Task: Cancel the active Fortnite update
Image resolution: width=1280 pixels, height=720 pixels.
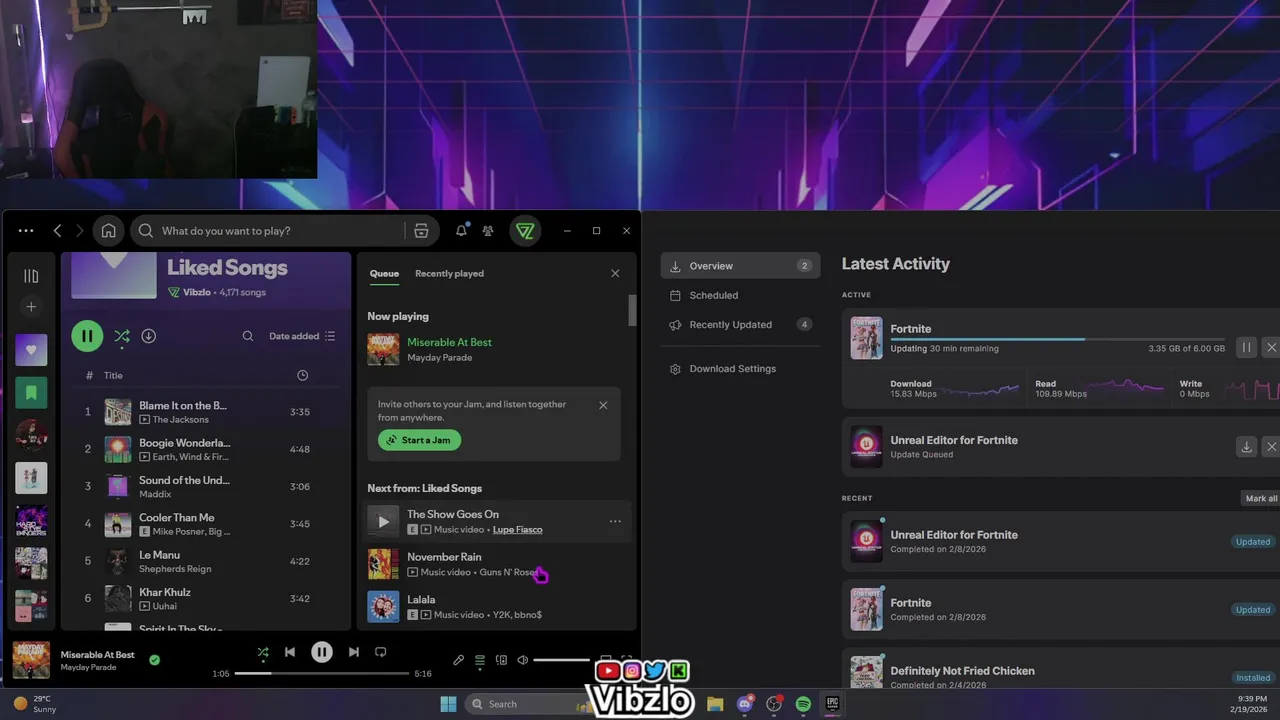Action: point(1271,347)
